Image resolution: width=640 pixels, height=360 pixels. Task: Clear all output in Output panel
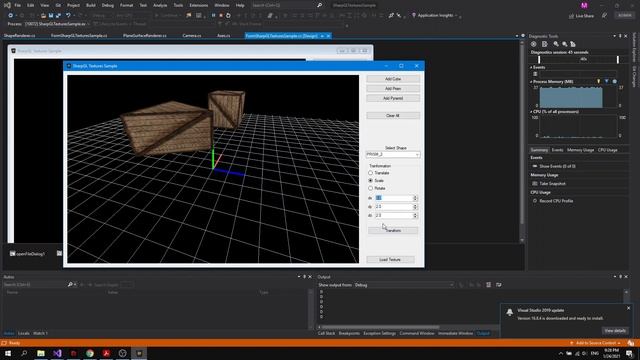pos(489,285)
